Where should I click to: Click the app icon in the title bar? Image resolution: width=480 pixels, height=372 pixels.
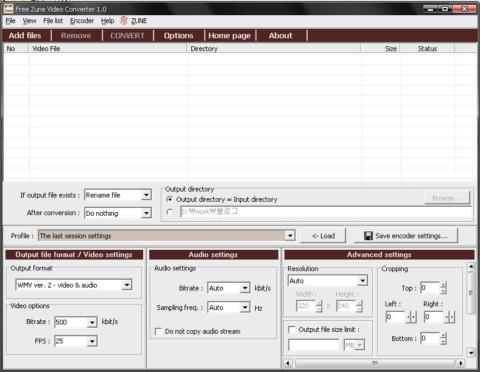(9, 9)
